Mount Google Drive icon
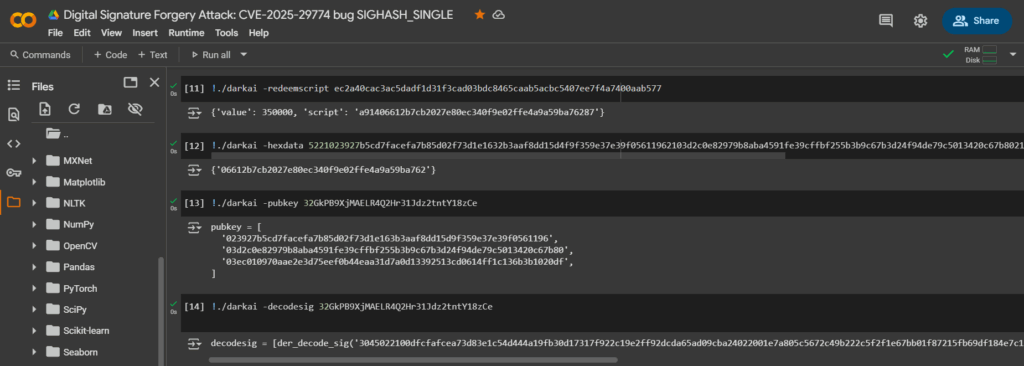Viewport: 1024px width, 366px height. coord(104,109)
